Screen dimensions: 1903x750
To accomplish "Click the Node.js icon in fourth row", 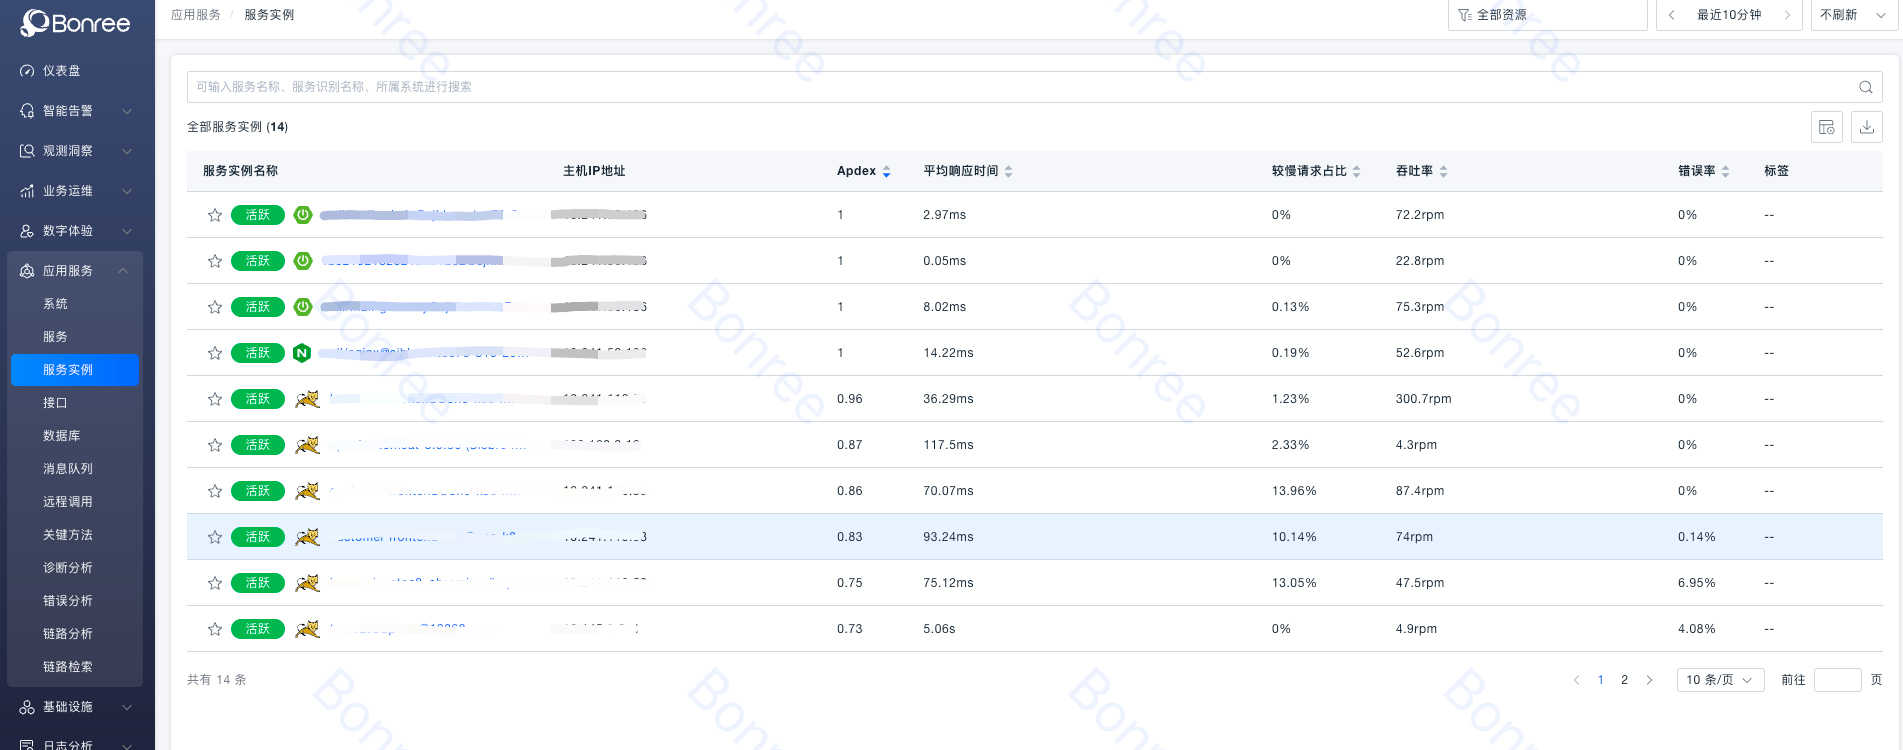I will pyautogui.click(x=302, y=353).
